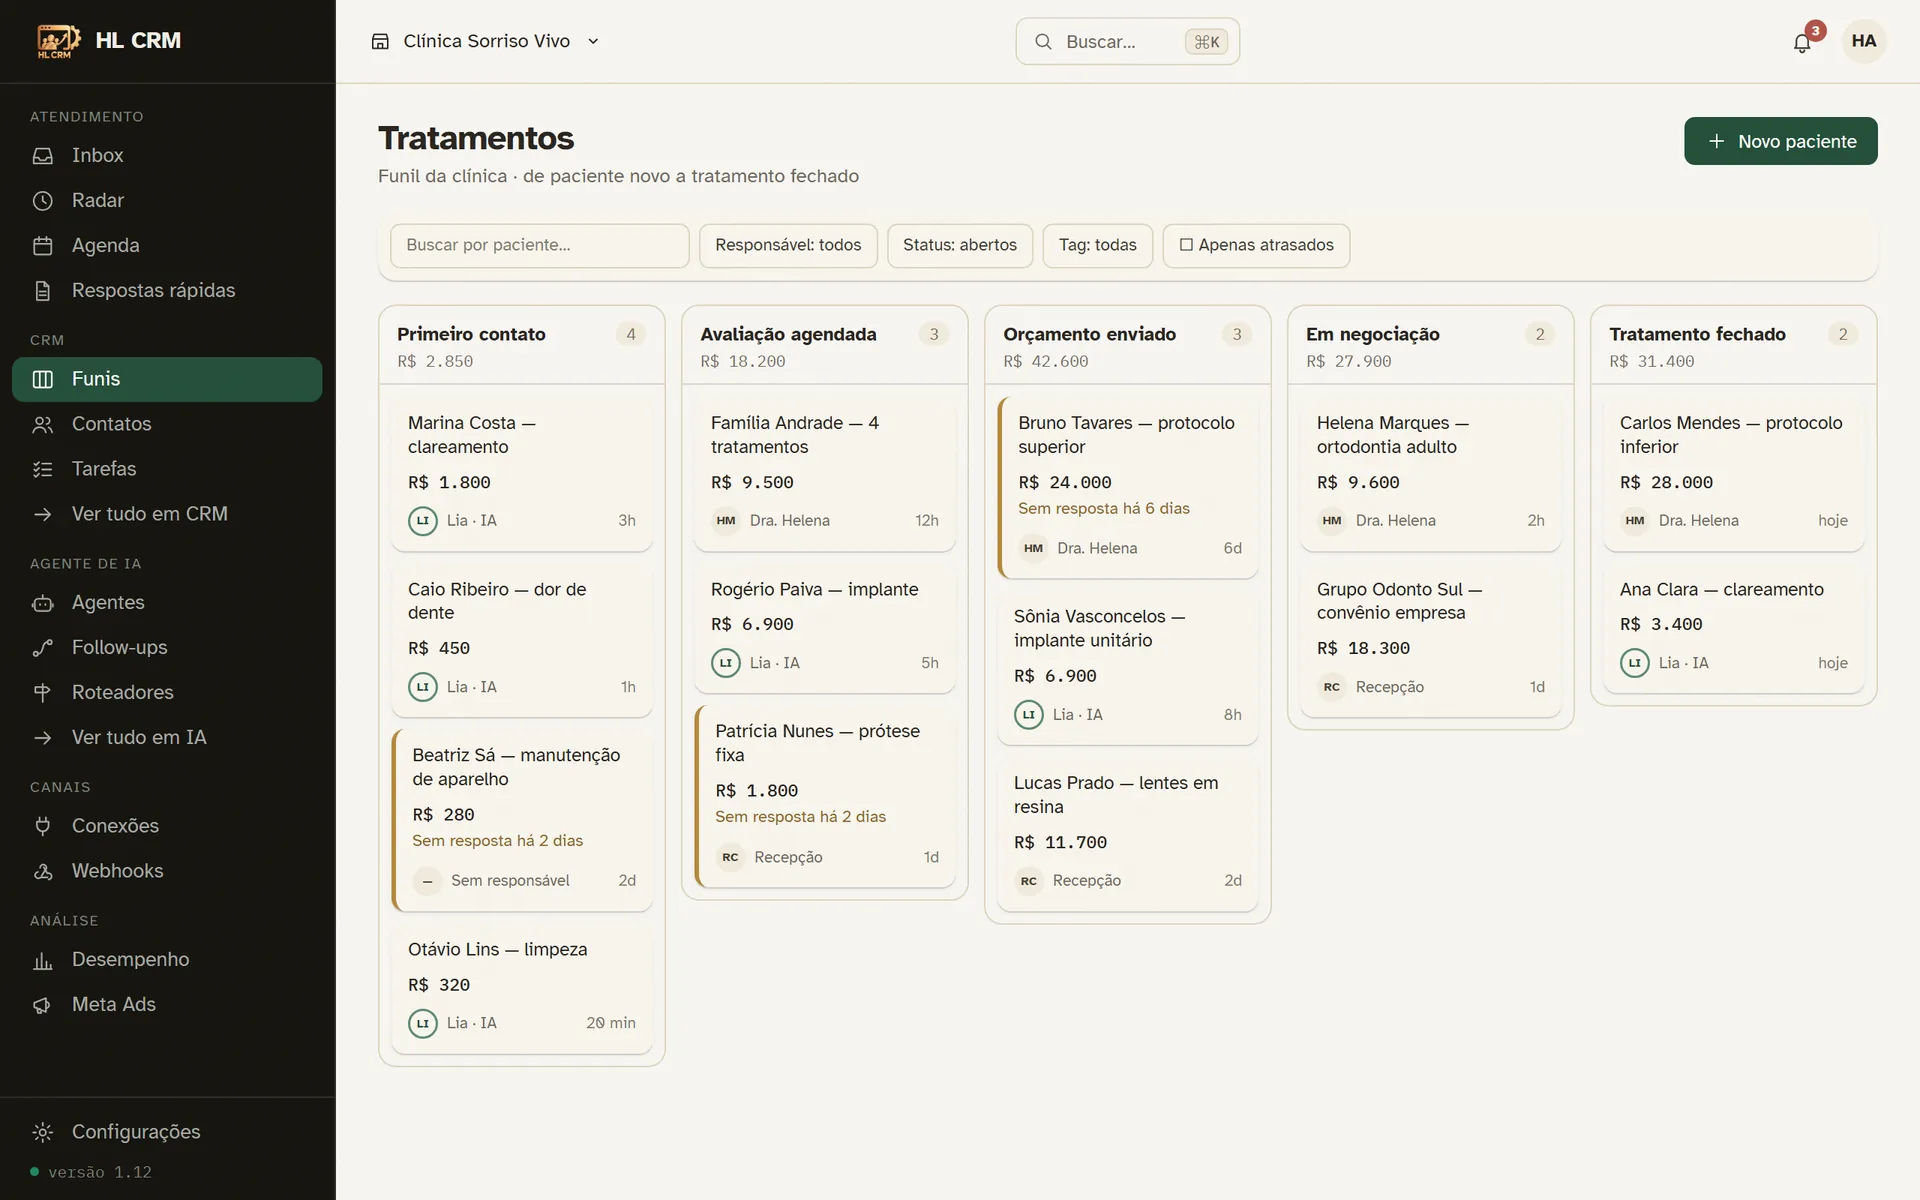
Task: Click the Novo paciente button
Action: pos(1780,141)
